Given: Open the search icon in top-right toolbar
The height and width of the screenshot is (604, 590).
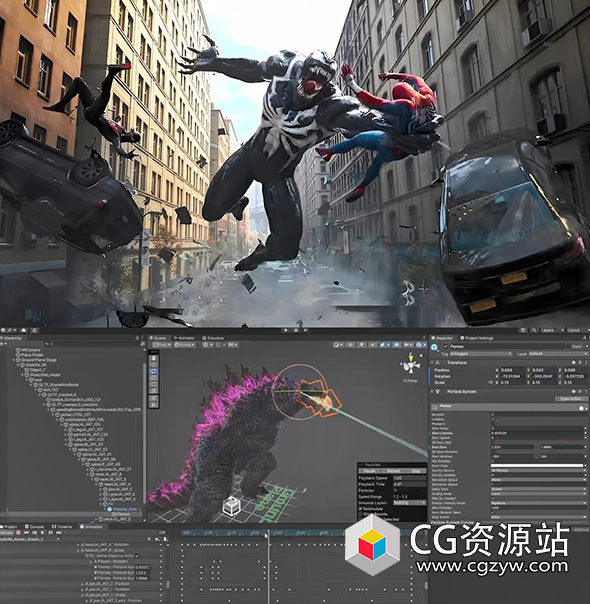Looking at the screenshot, I should coord(534,330).
